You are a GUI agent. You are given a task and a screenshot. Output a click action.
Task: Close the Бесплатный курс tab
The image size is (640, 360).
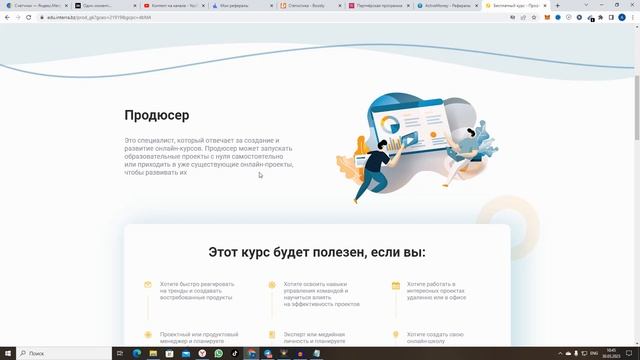pyautogui.click(x=545, y=6)
